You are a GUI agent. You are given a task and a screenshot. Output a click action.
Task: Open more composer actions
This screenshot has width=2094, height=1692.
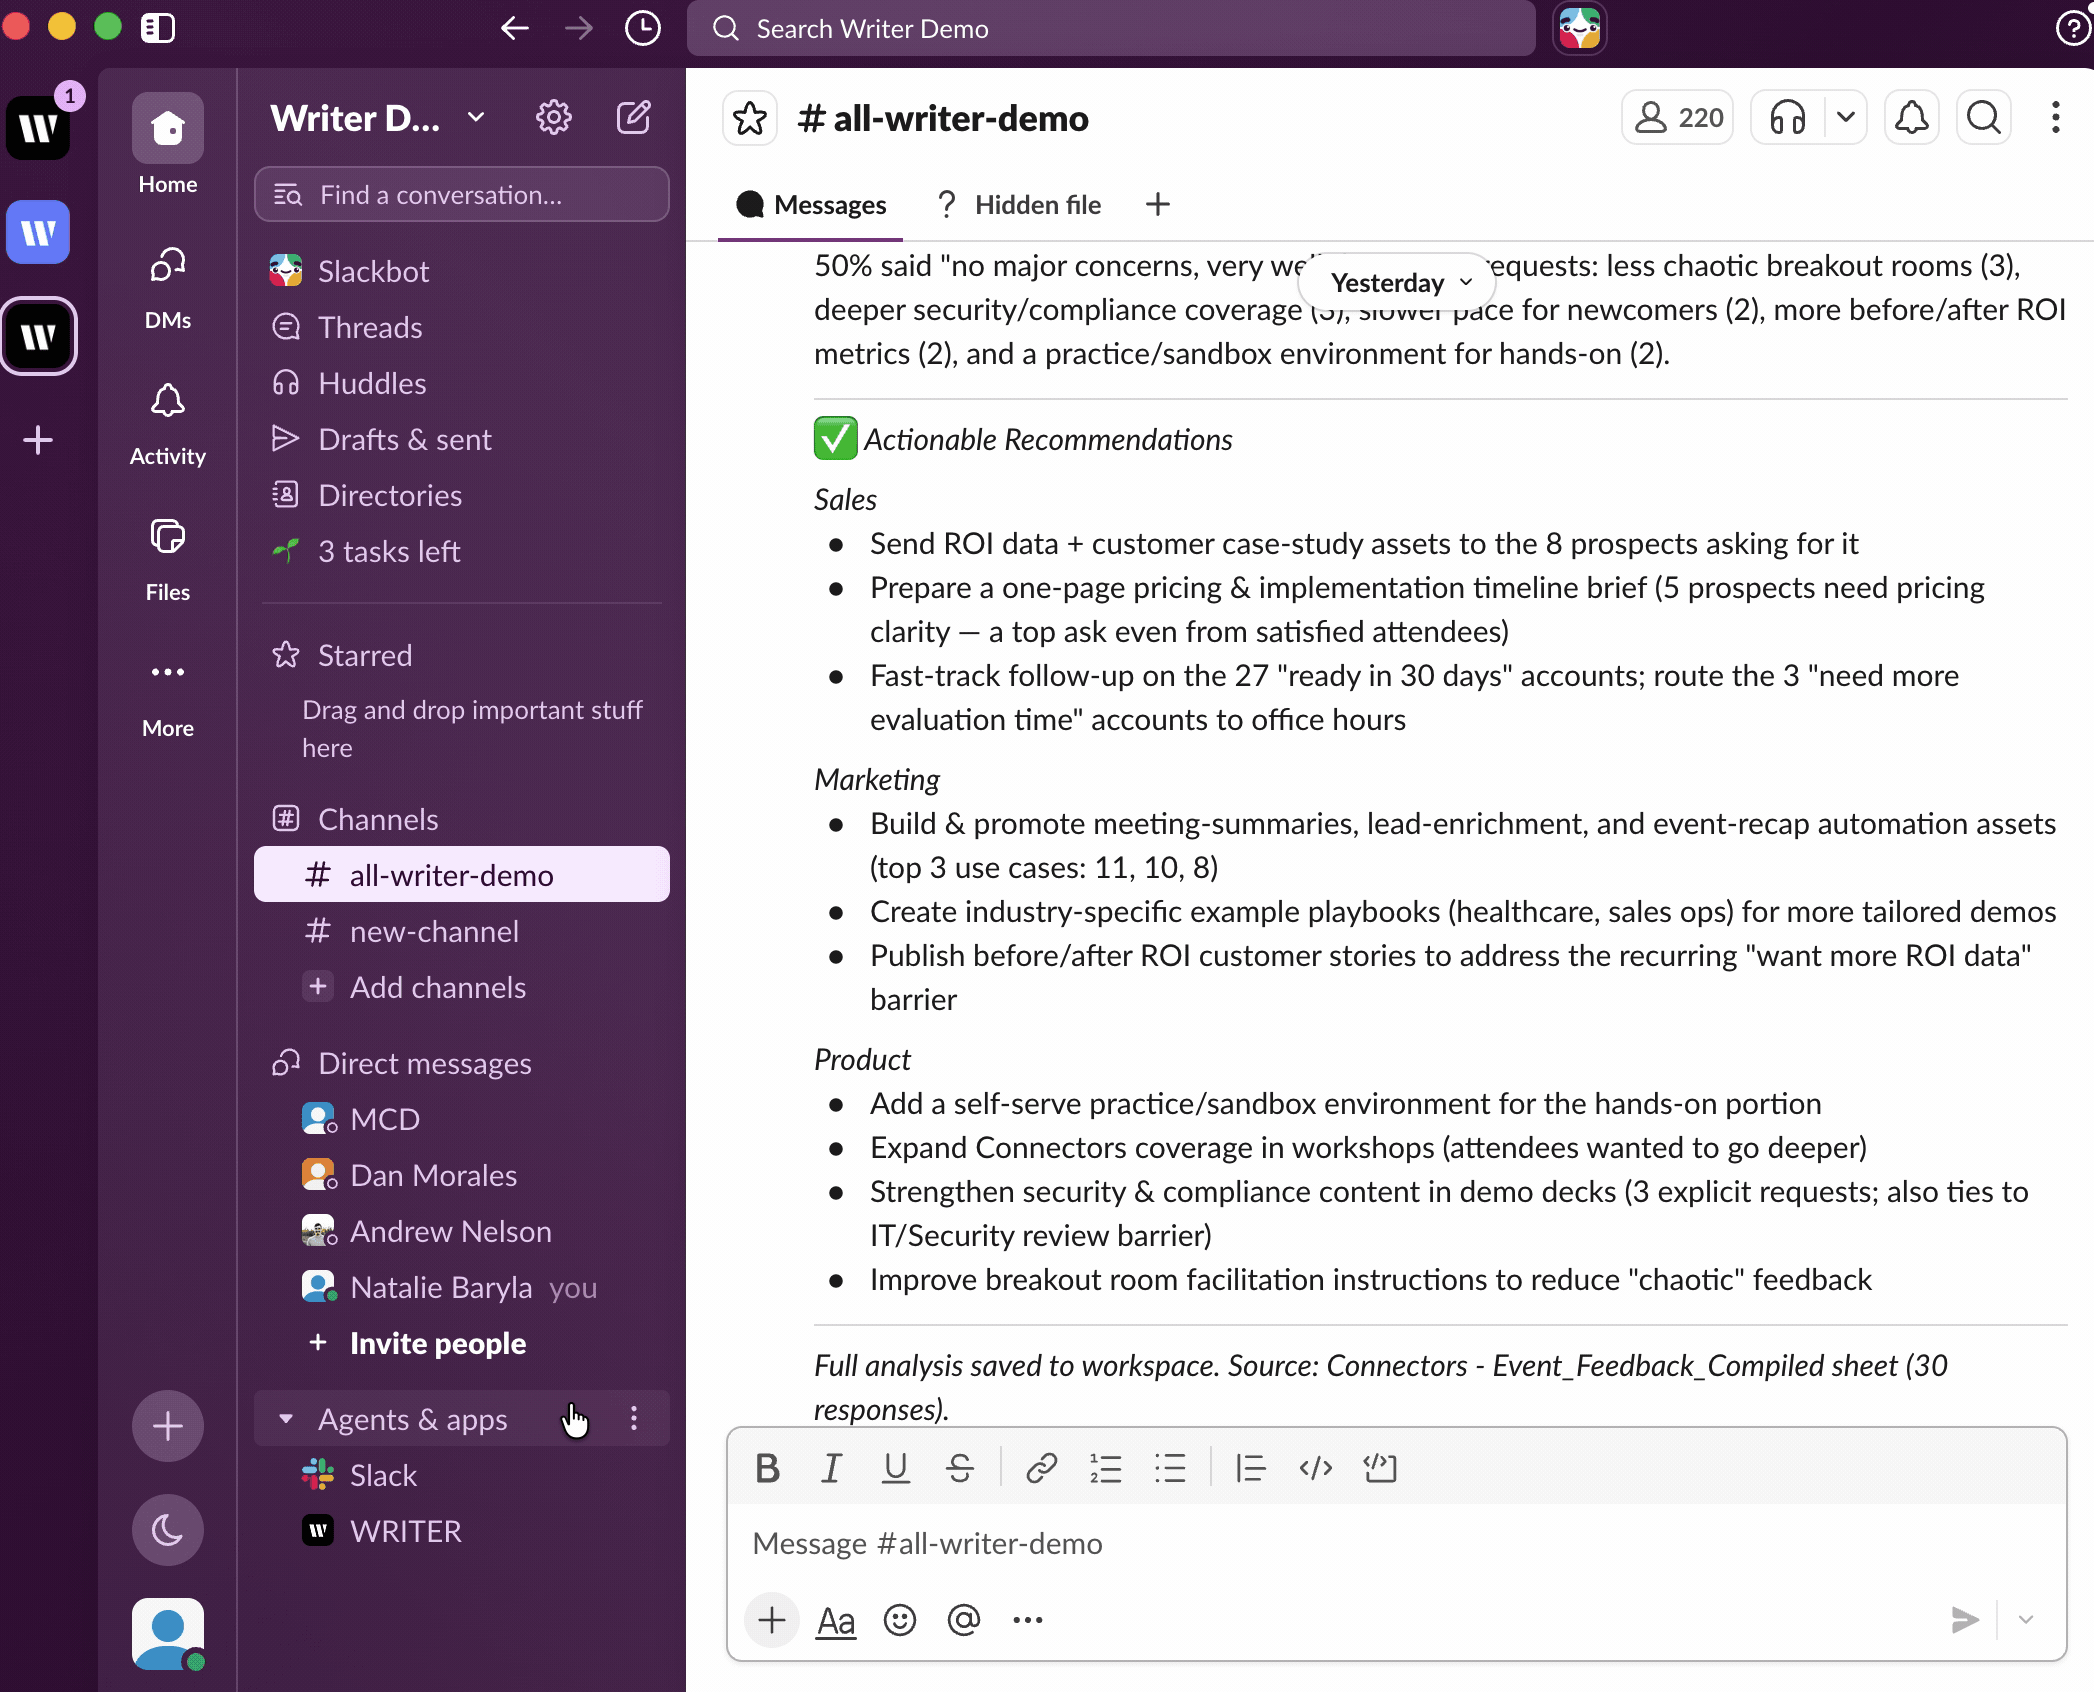1028,1620
